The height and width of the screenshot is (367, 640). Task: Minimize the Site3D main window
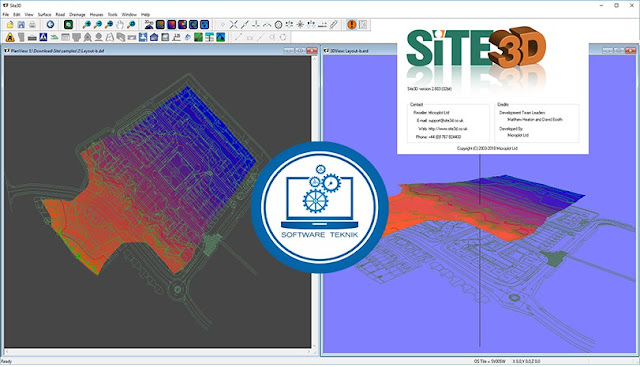(x=602, y=5)
